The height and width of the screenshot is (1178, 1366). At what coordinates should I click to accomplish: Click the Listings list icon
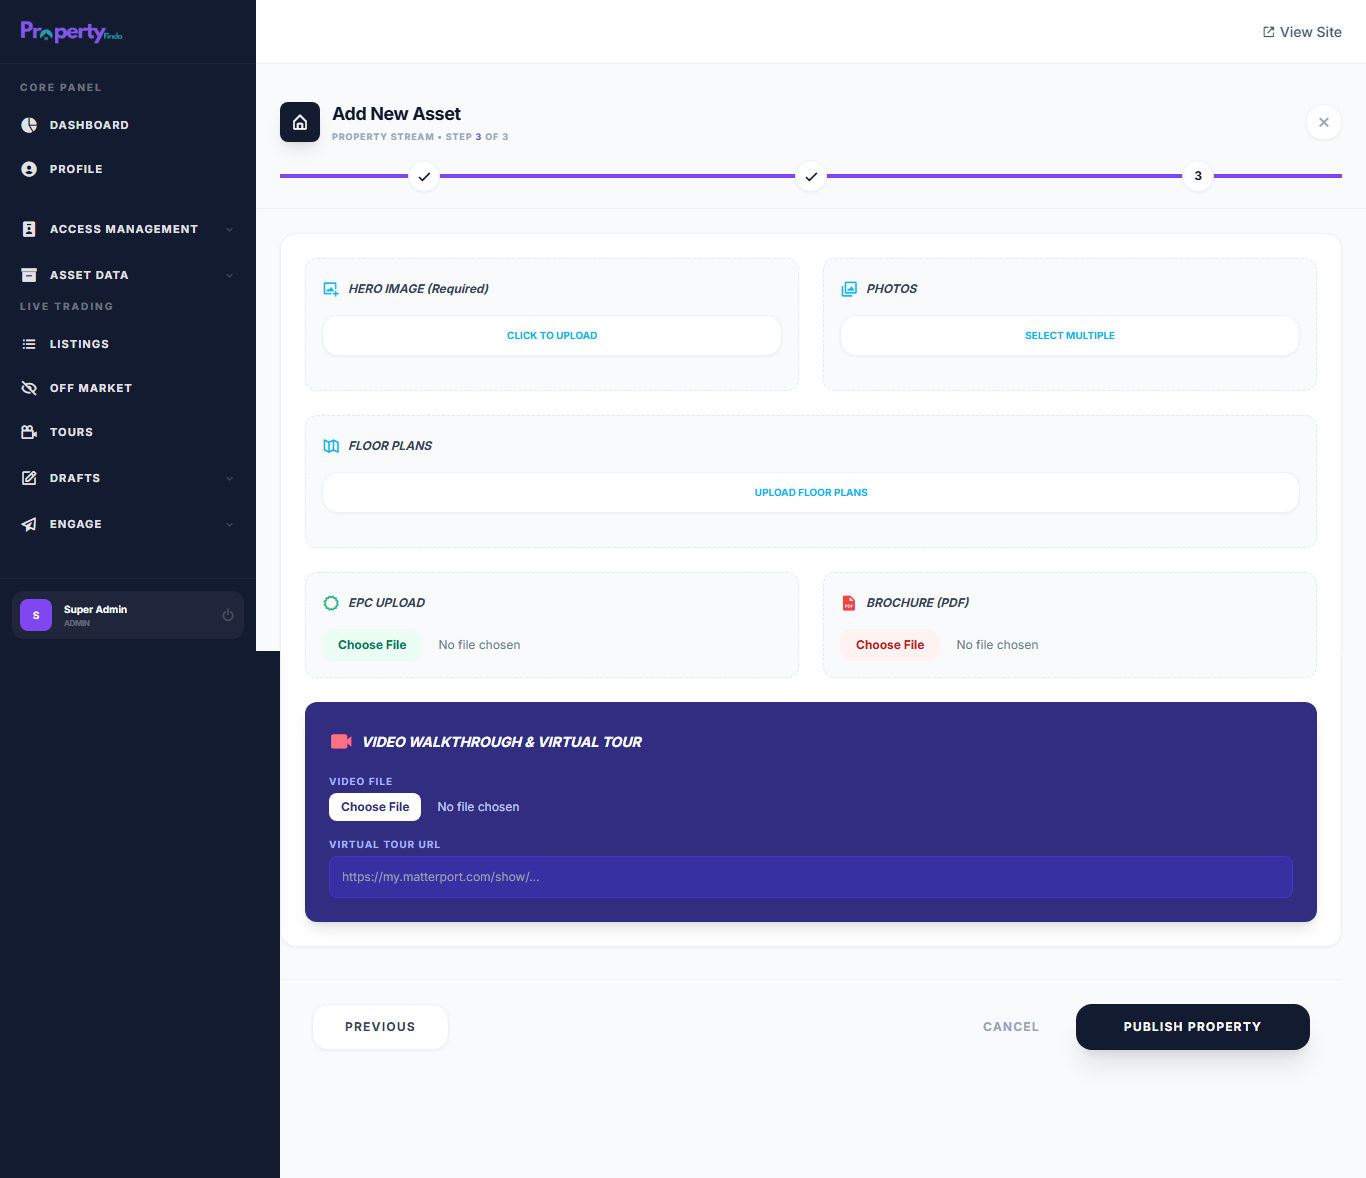pos(29,344)
